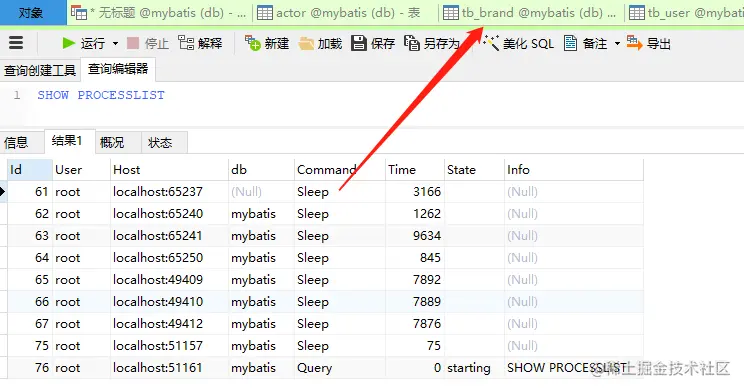
Task: Click Save As (另存为) button
Action: point(432,44)
